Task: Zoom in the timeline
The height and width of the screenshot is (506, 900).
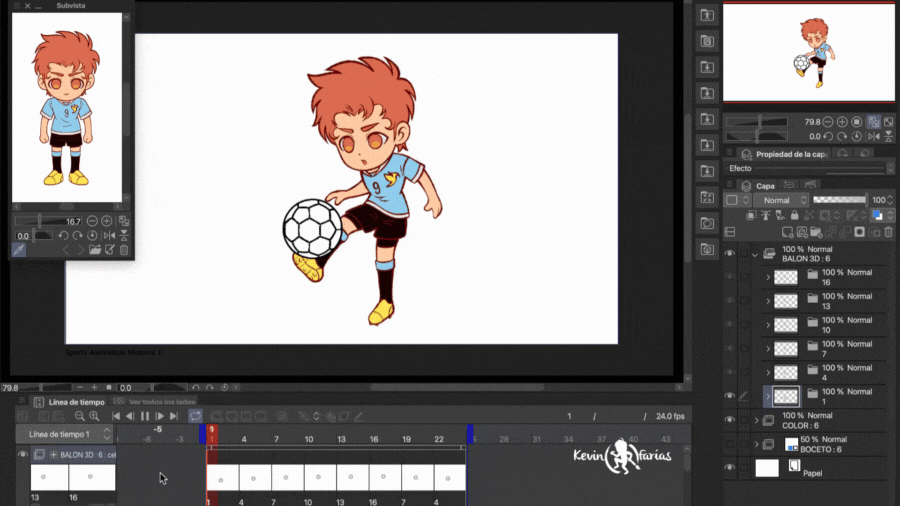Action: click(x=94, y=416)
